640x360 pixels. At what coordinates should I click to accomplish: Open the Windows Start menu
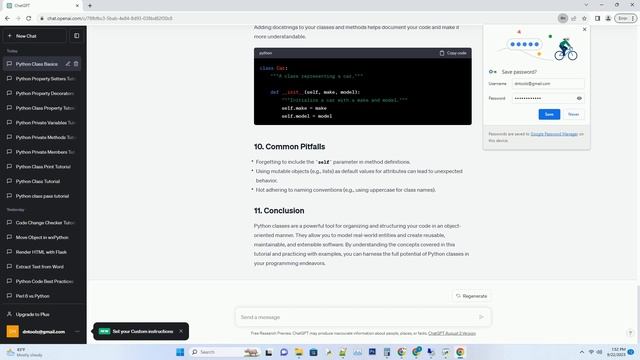180,352
